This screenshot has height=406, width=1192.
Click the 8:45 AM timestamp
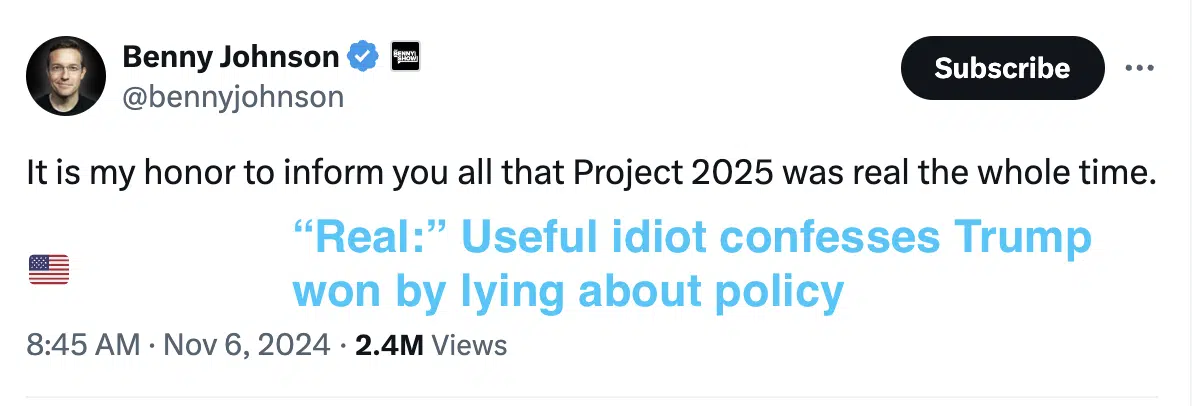tap(83, 345)
